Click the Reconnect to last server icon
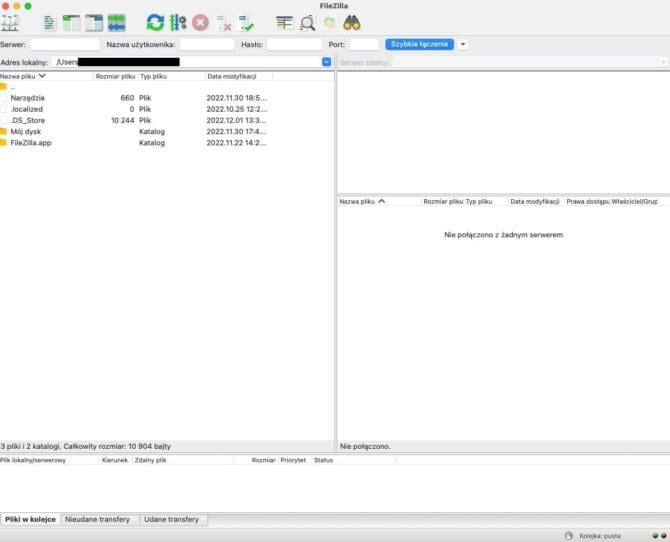 point(247,22)
